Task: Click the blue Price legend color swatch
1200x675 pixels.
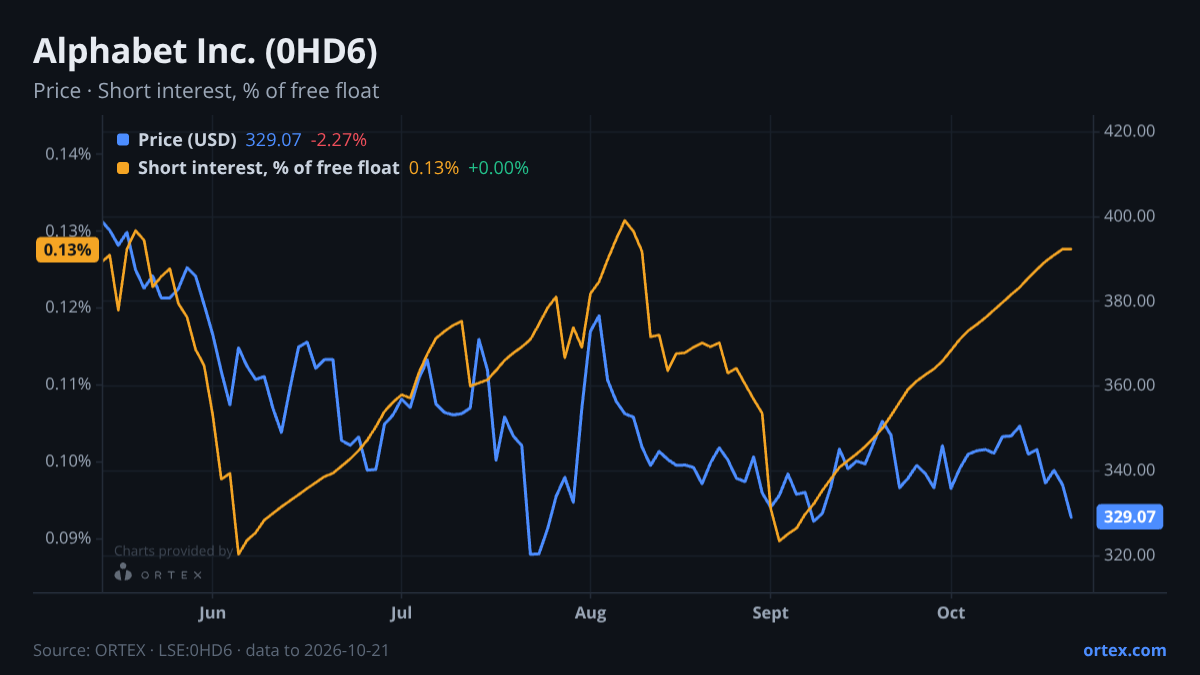Action: [x=123, y=139]
